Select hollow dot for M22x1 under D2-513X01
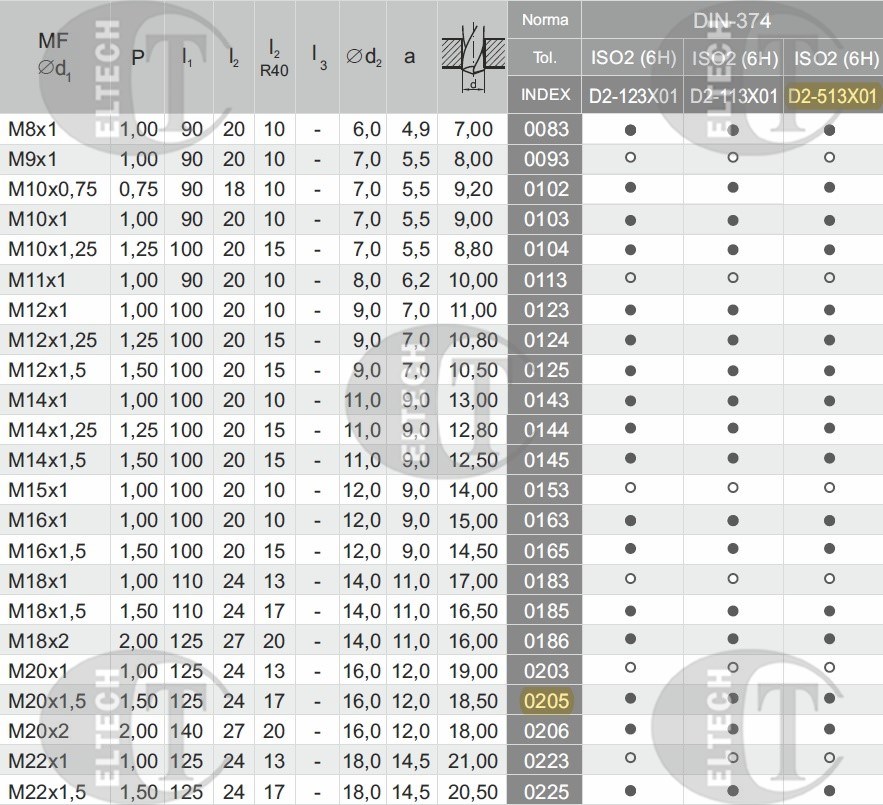 [832, 761]
